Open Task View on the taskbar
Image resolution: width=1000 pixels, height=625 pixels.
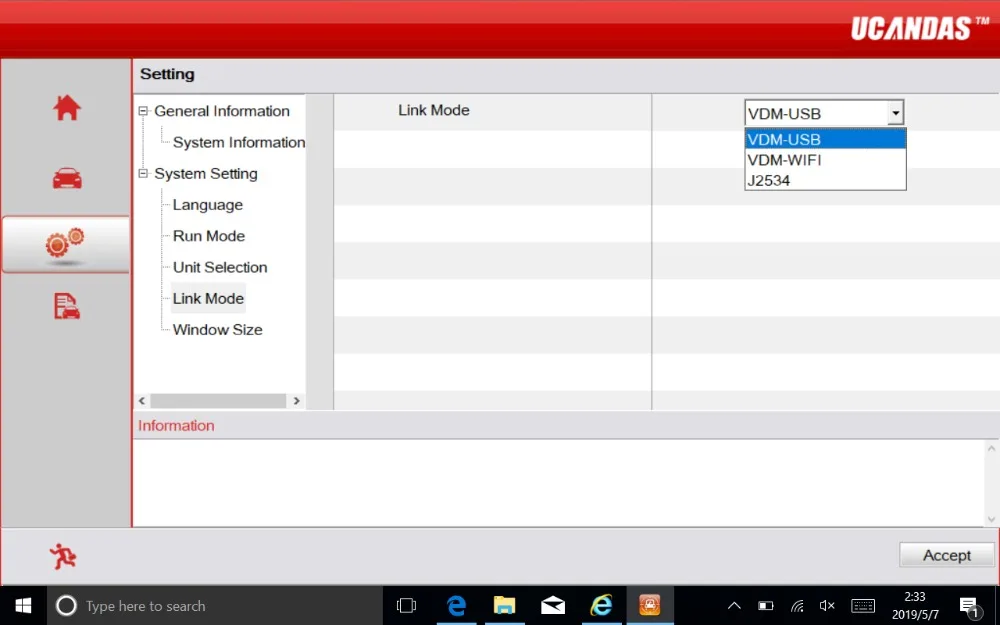coord(406,605)
